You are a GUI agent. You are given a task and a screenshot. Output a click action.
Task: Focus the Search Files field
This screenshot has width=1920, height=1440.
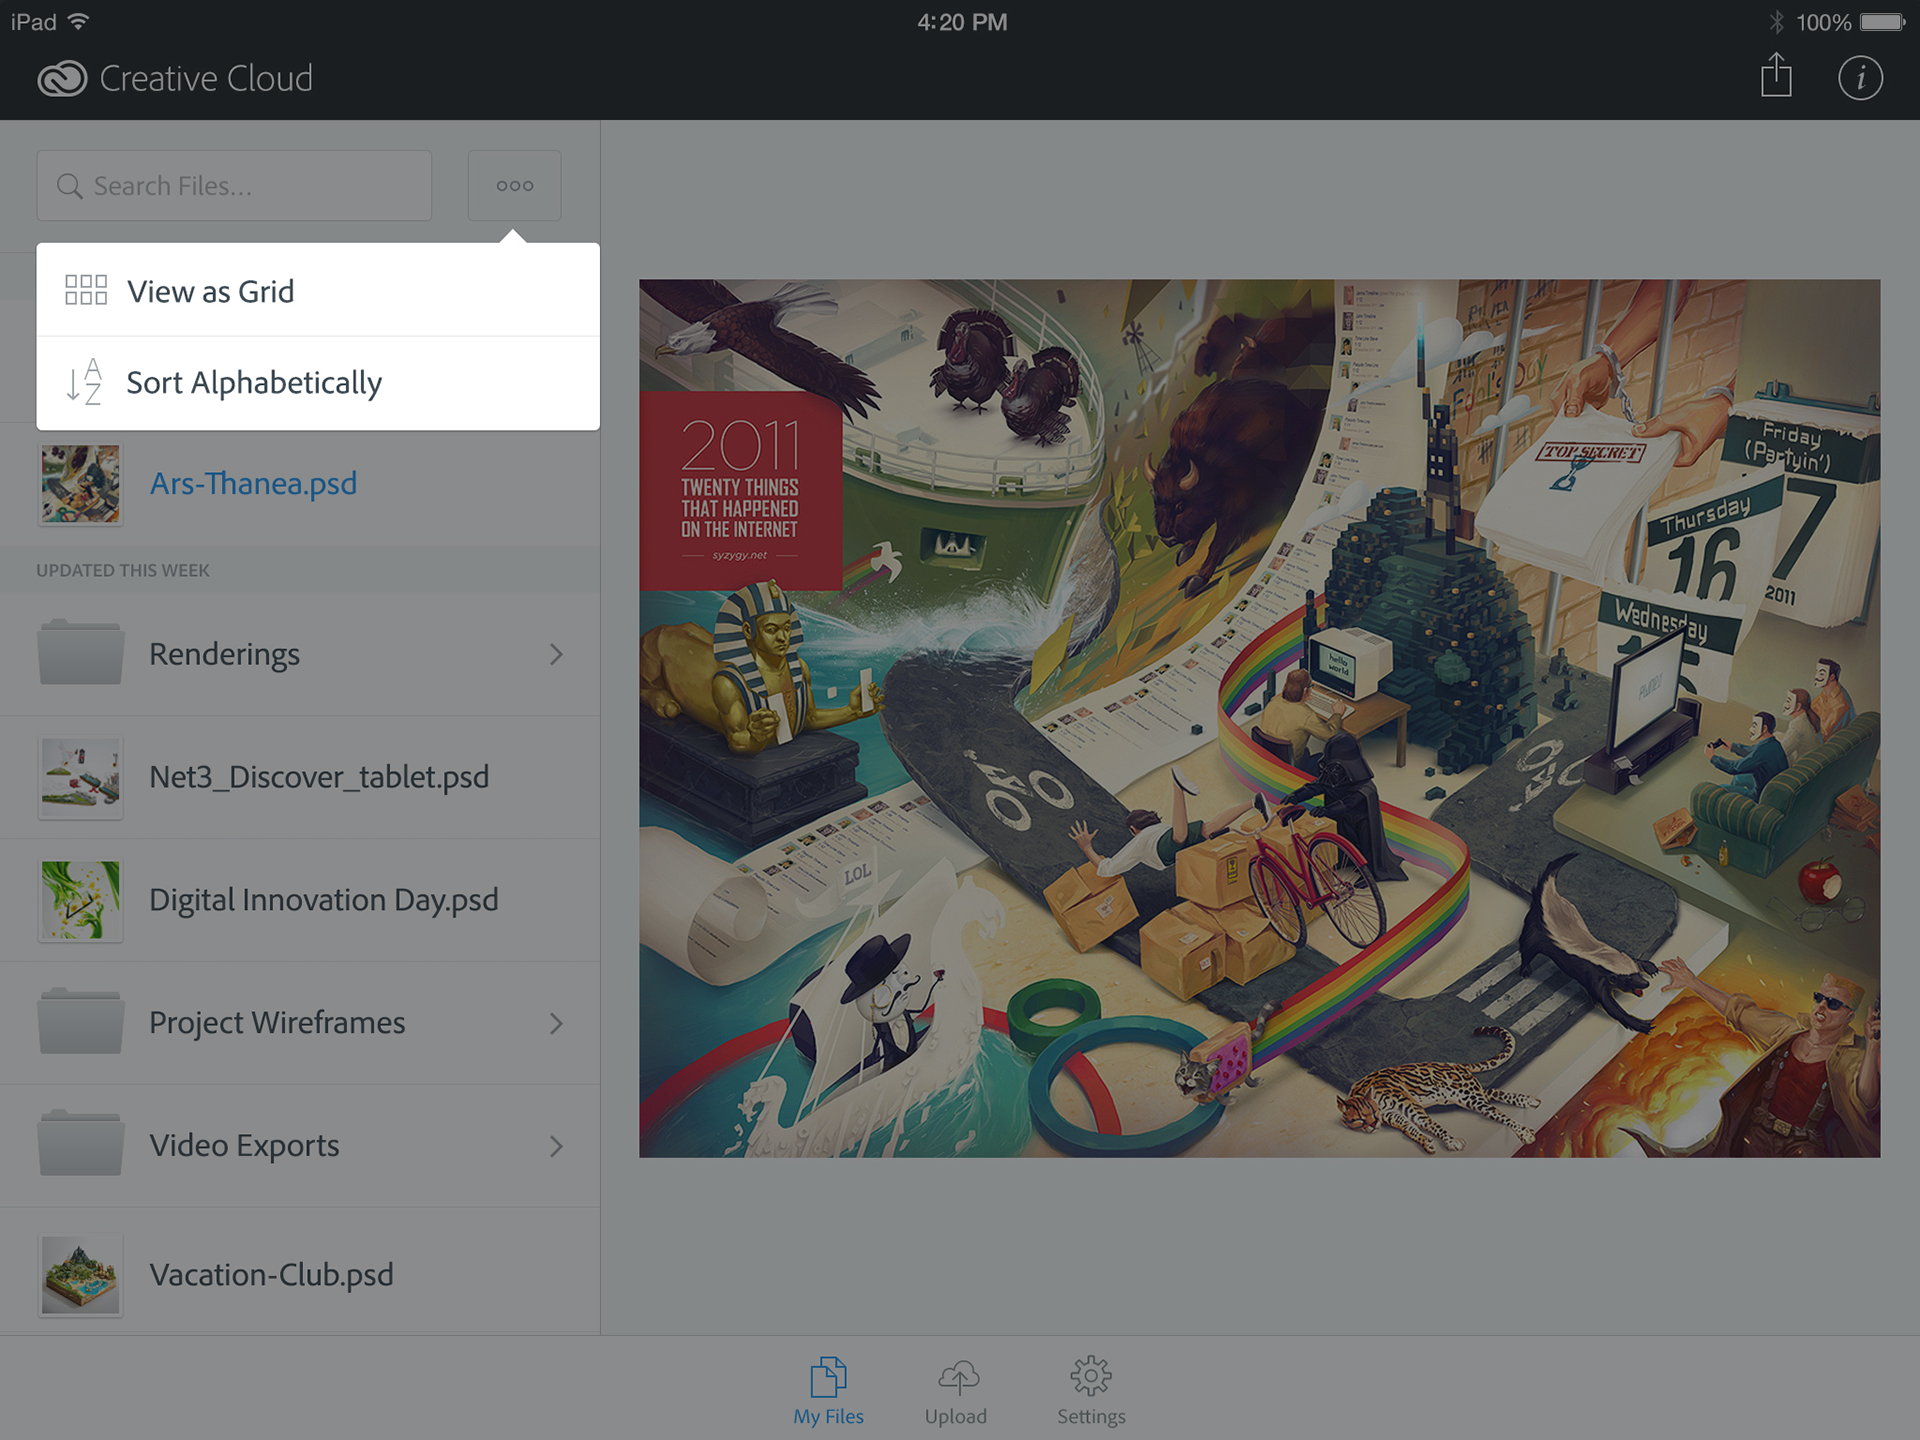tap(234, 186)
